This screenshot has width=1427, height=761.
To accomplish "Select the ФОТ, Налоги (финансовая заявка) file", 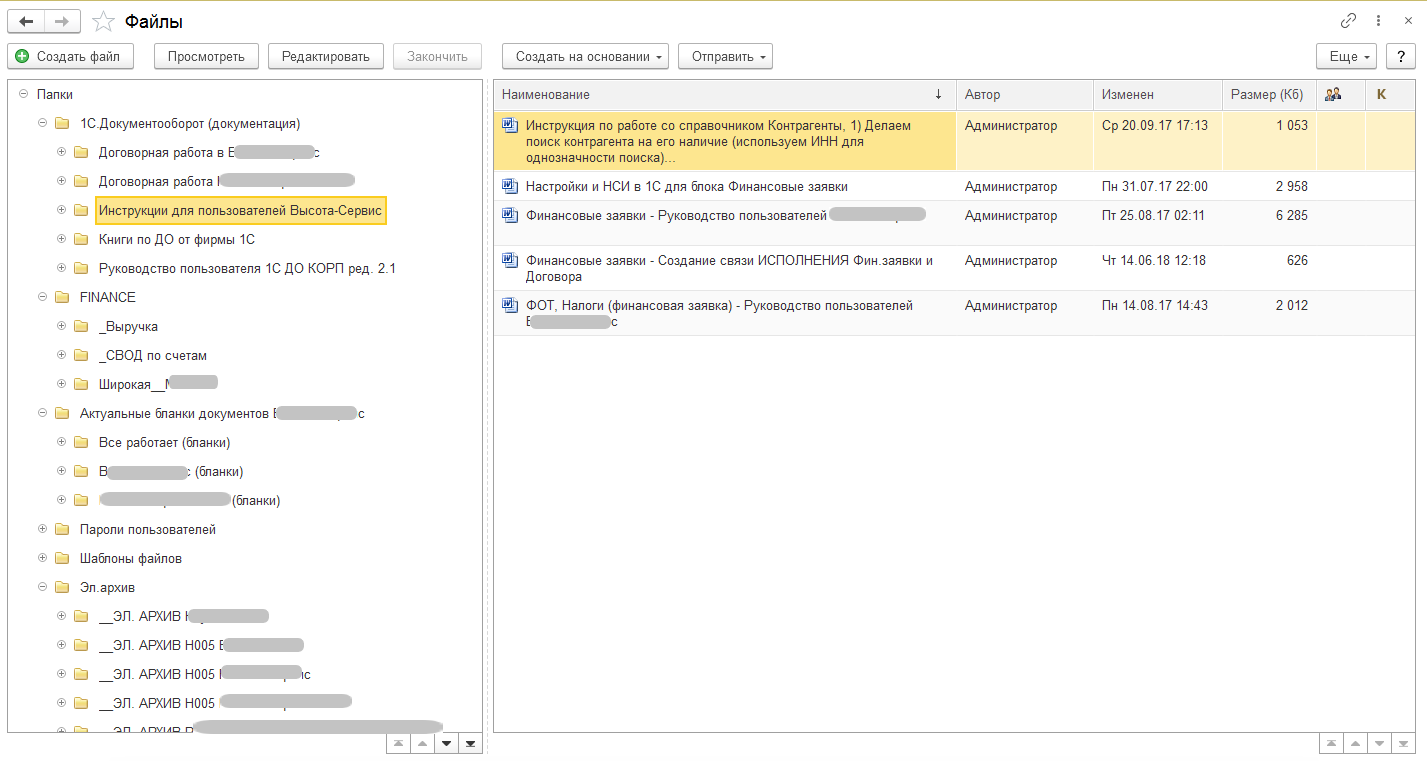I will tap(720, 314).
